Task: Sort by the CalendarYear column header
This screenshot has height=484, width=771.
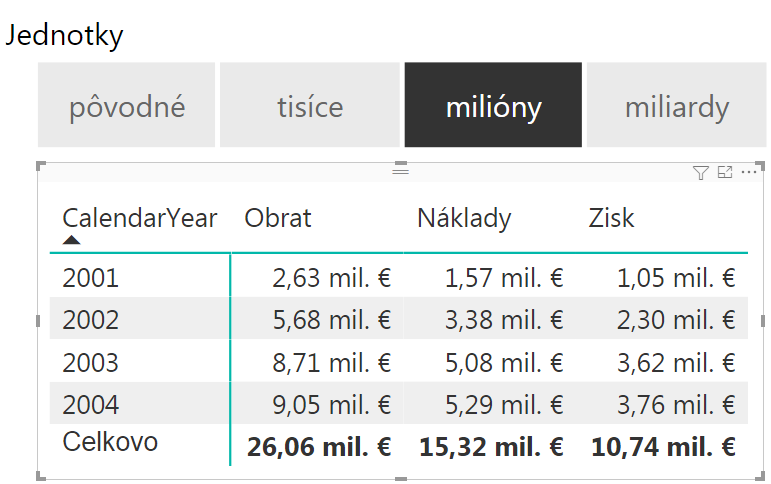Action: [x=140, y=218]
